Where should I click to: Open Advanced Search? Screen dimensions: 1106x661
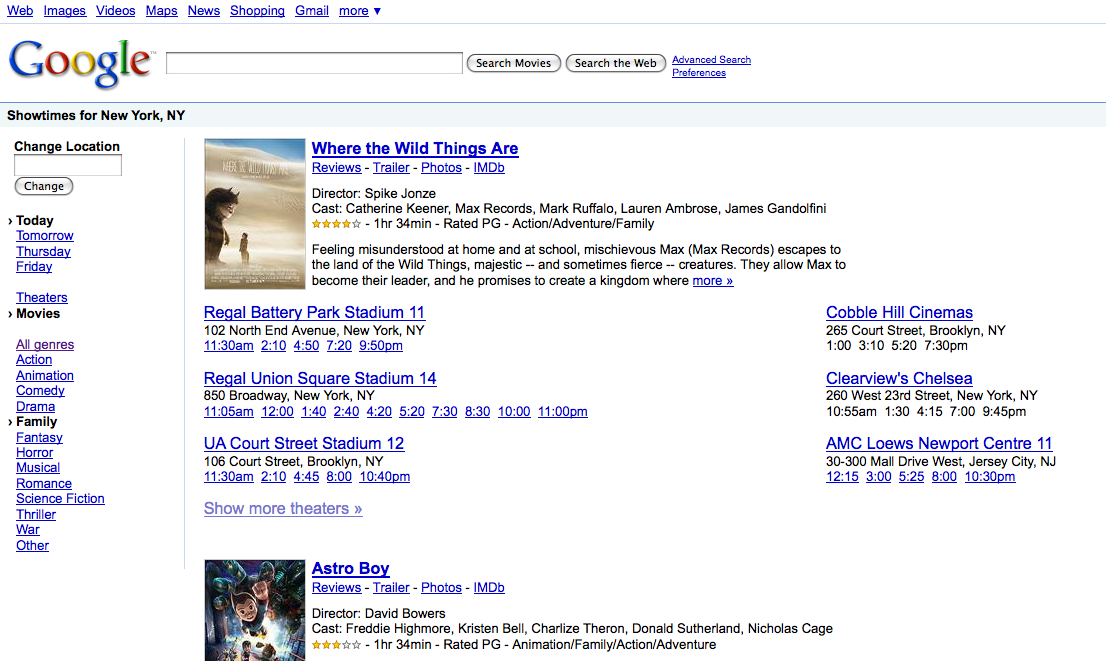point(711,59)
